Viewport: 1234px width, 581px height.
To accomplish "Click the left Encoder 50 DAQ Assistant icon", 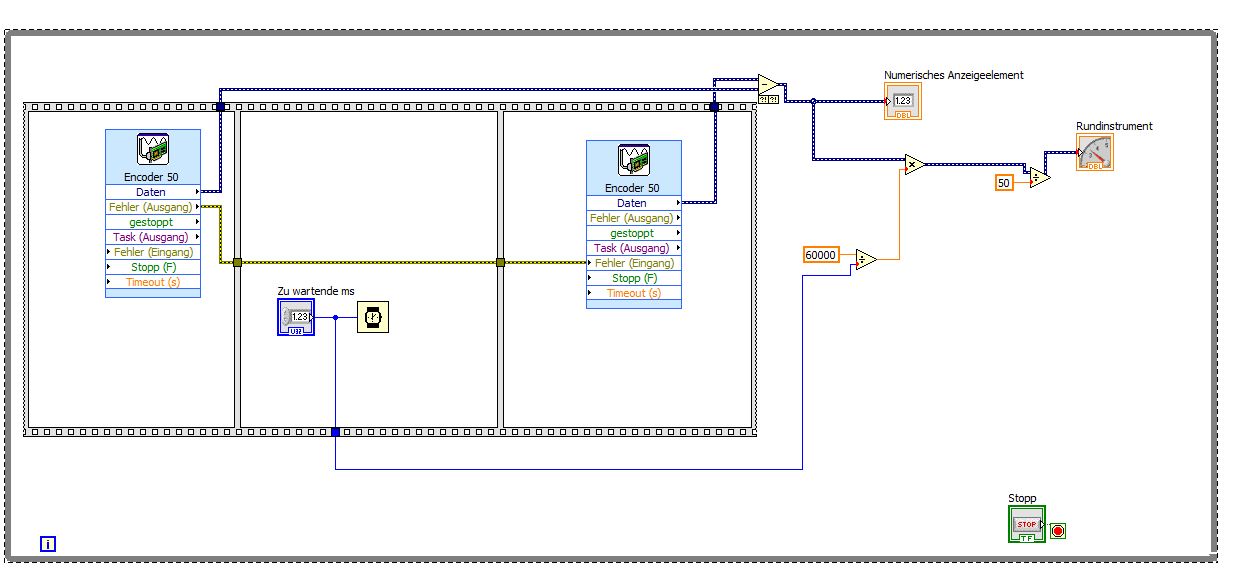I will (153, 151).
